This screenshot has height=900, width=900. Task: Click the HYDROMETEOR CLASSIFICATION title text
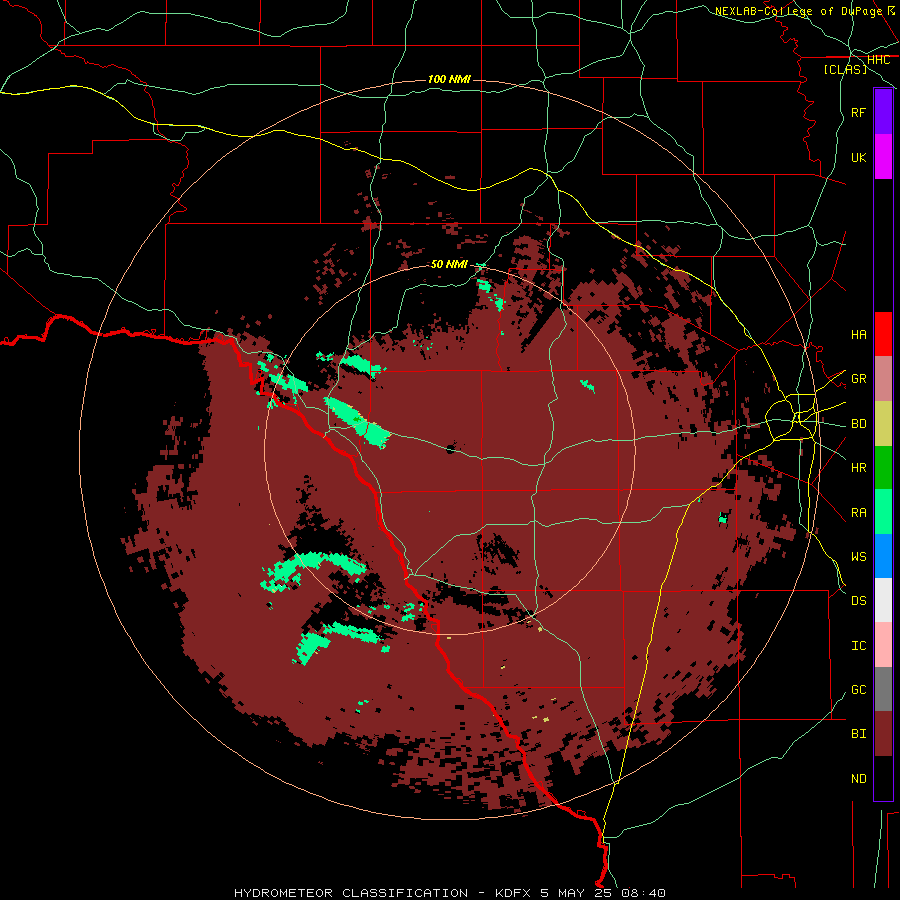351,893
